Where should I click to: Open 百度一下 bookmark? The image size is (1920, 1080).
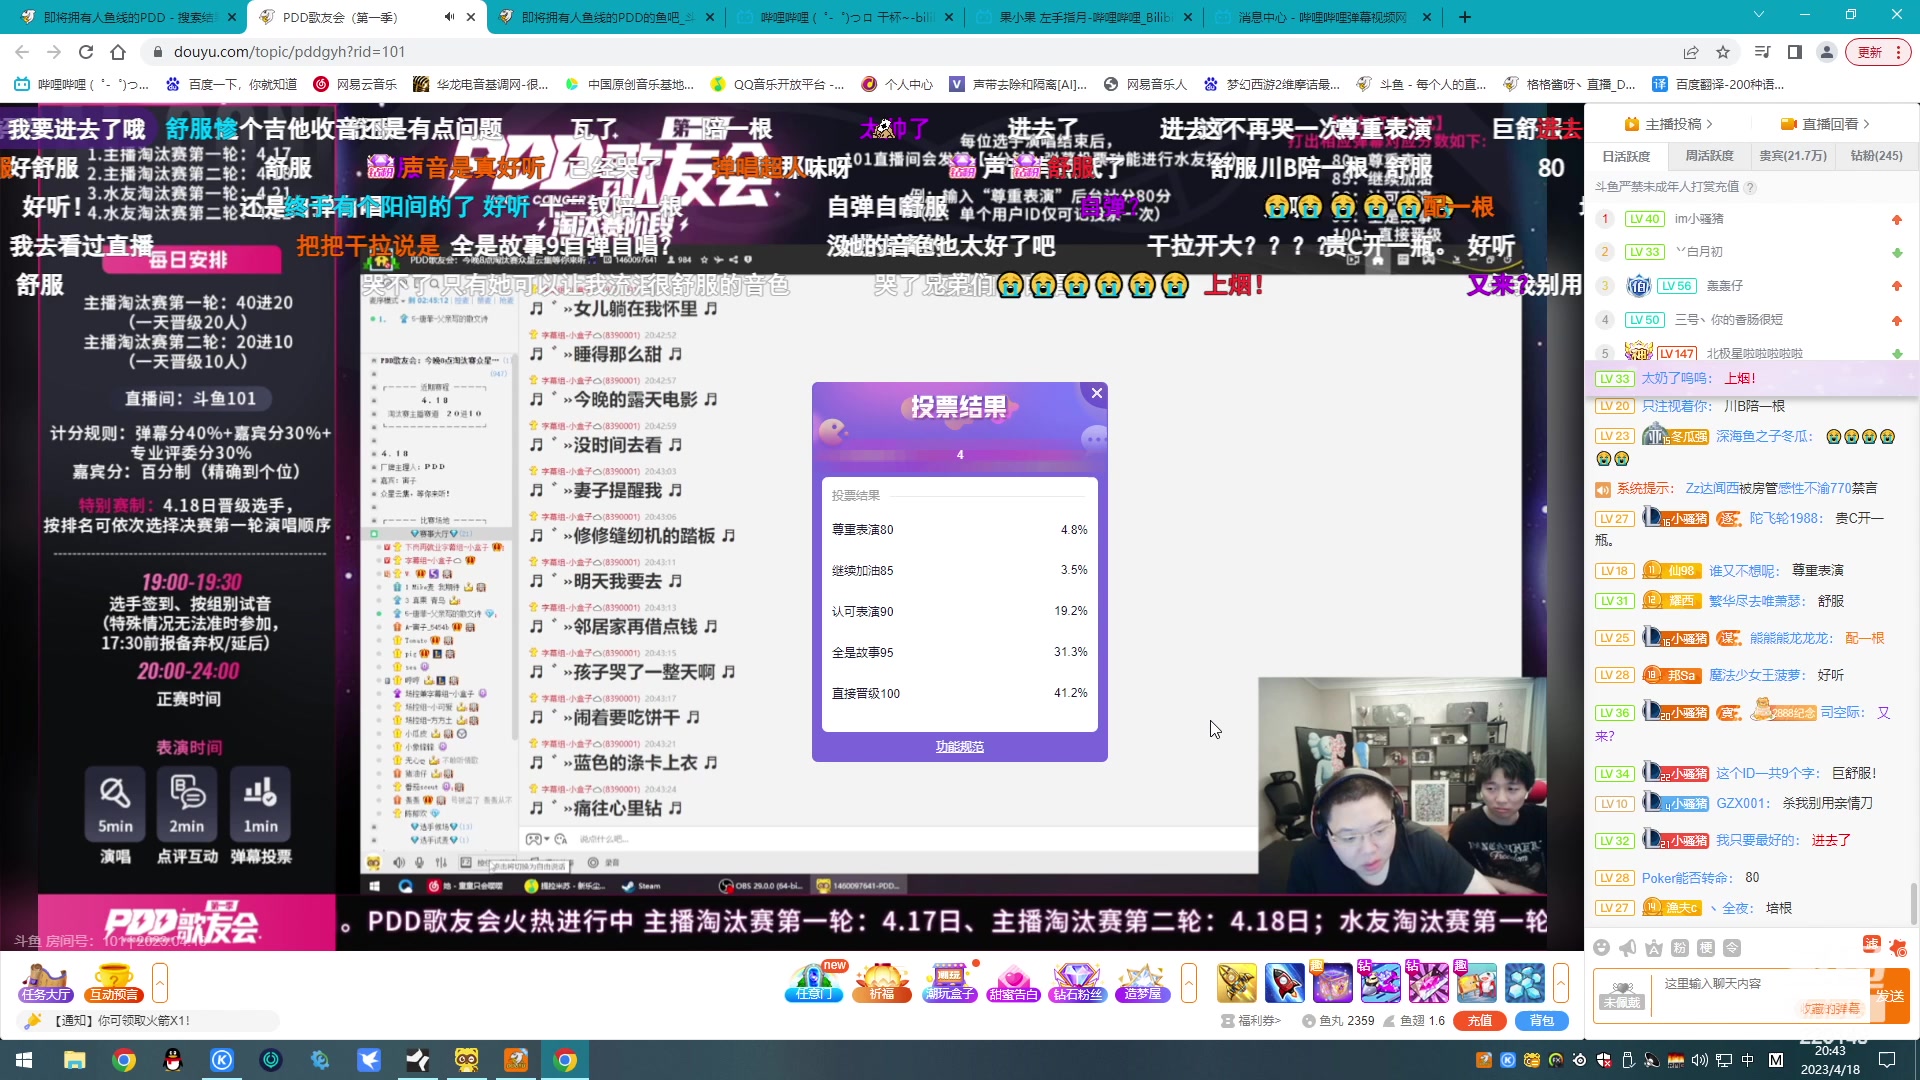[232, 84]
